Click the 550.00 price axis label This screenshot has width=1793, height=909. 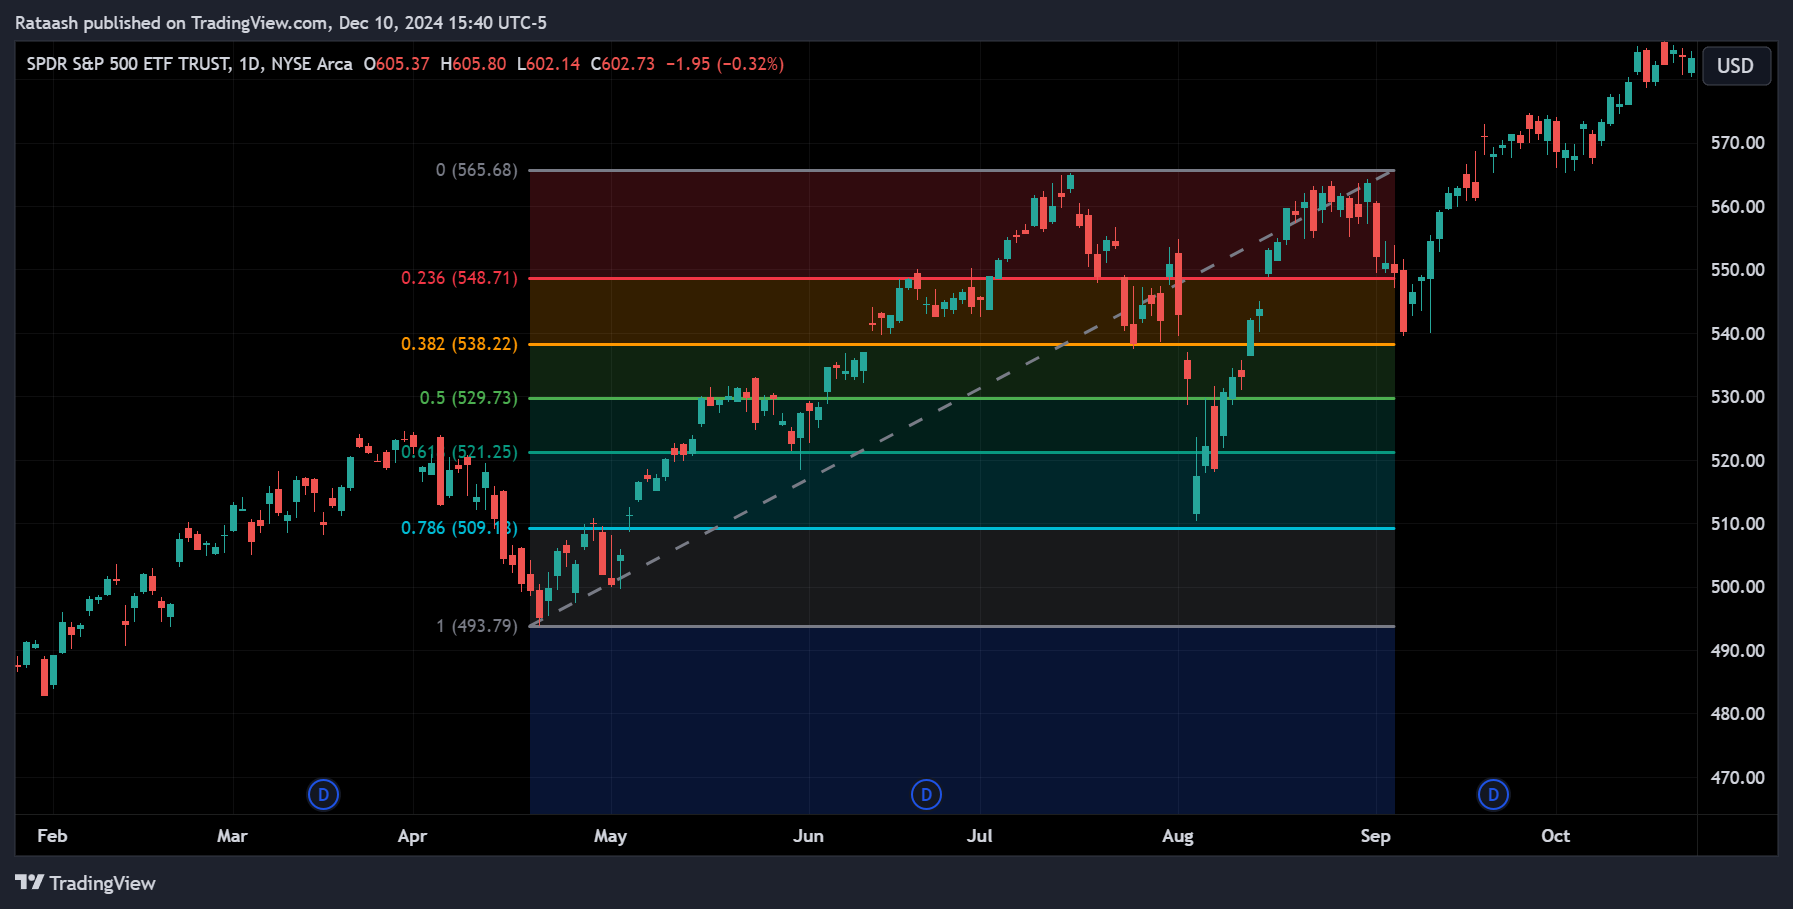click(1738, 270)
